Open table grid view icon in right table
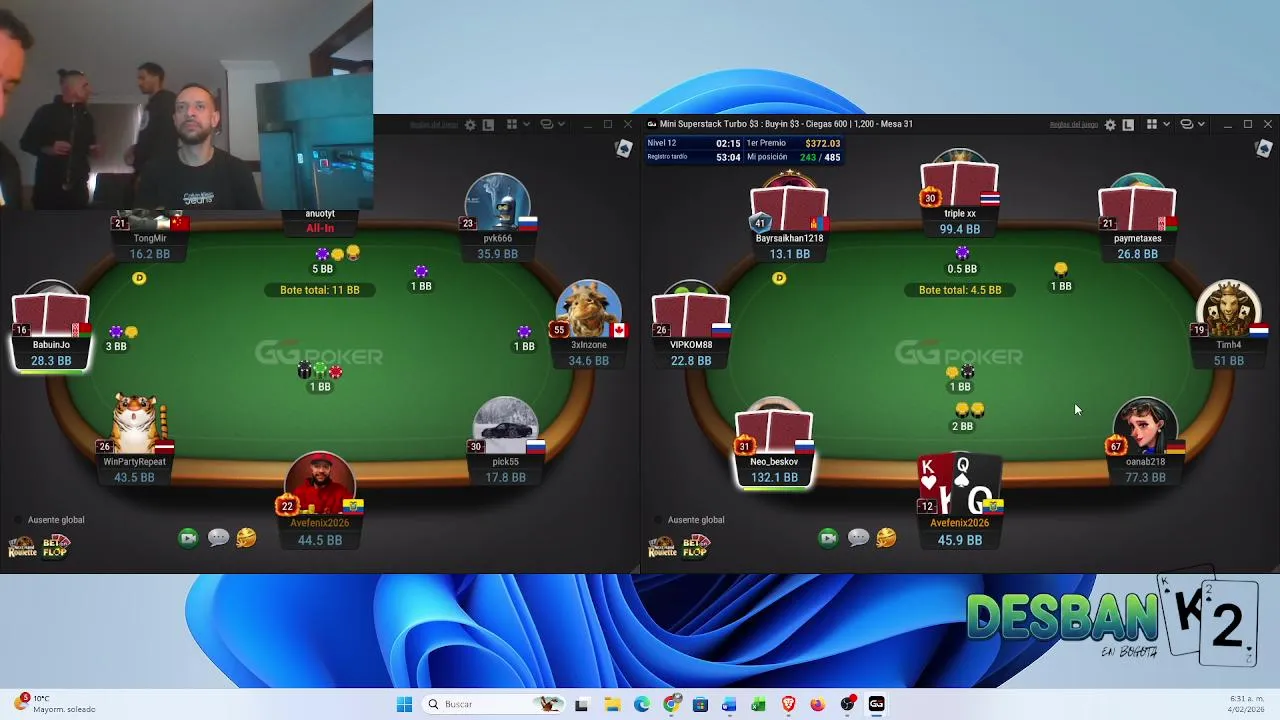The width and height of the screenshot is (1280, 720). 1151,125
